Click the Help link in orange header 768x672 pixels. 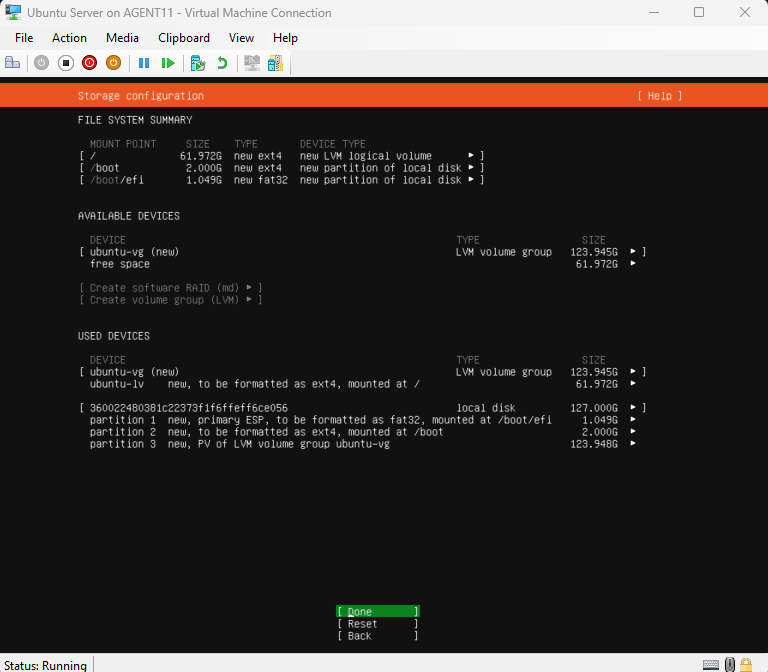(x=659, y=96)
